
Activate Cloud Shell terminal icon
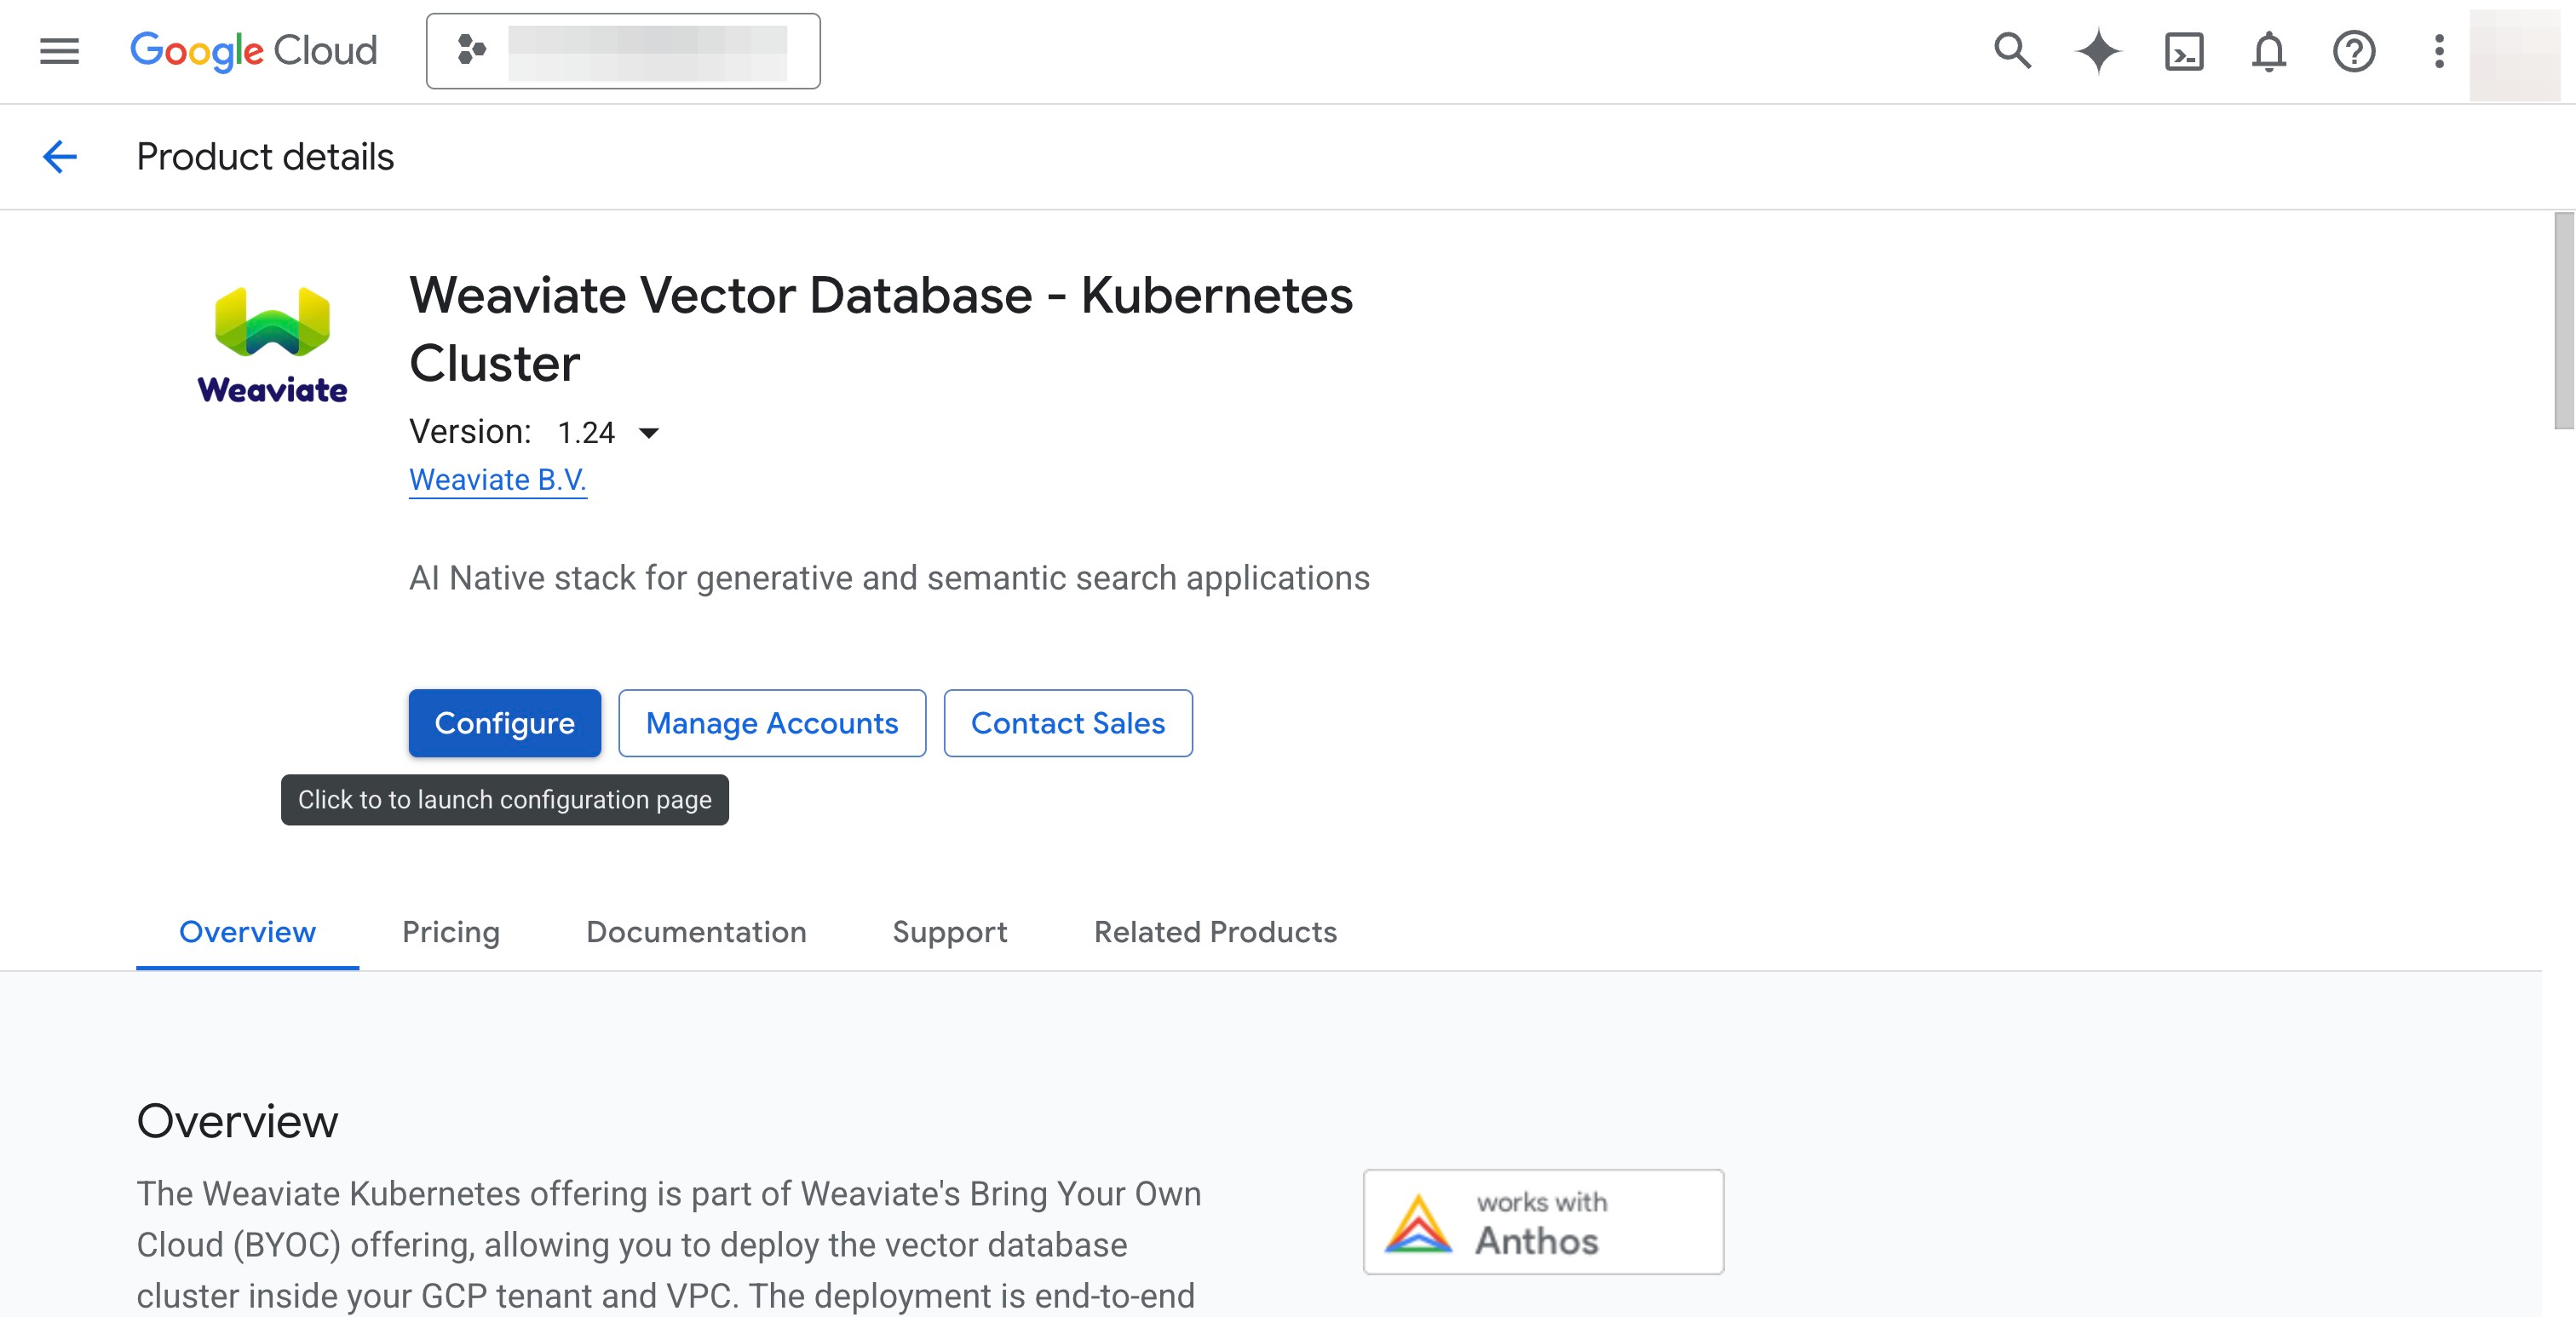tap(2184, 51)
